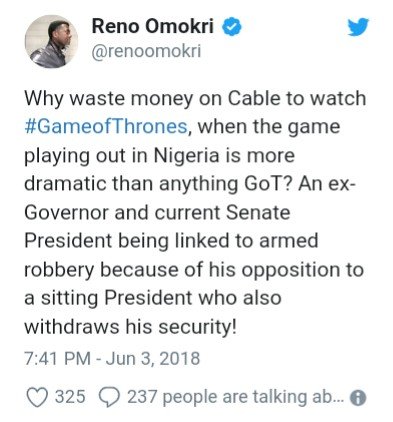Click the blue verified badge
Screen dimensions: 393x422
point(232,27)
